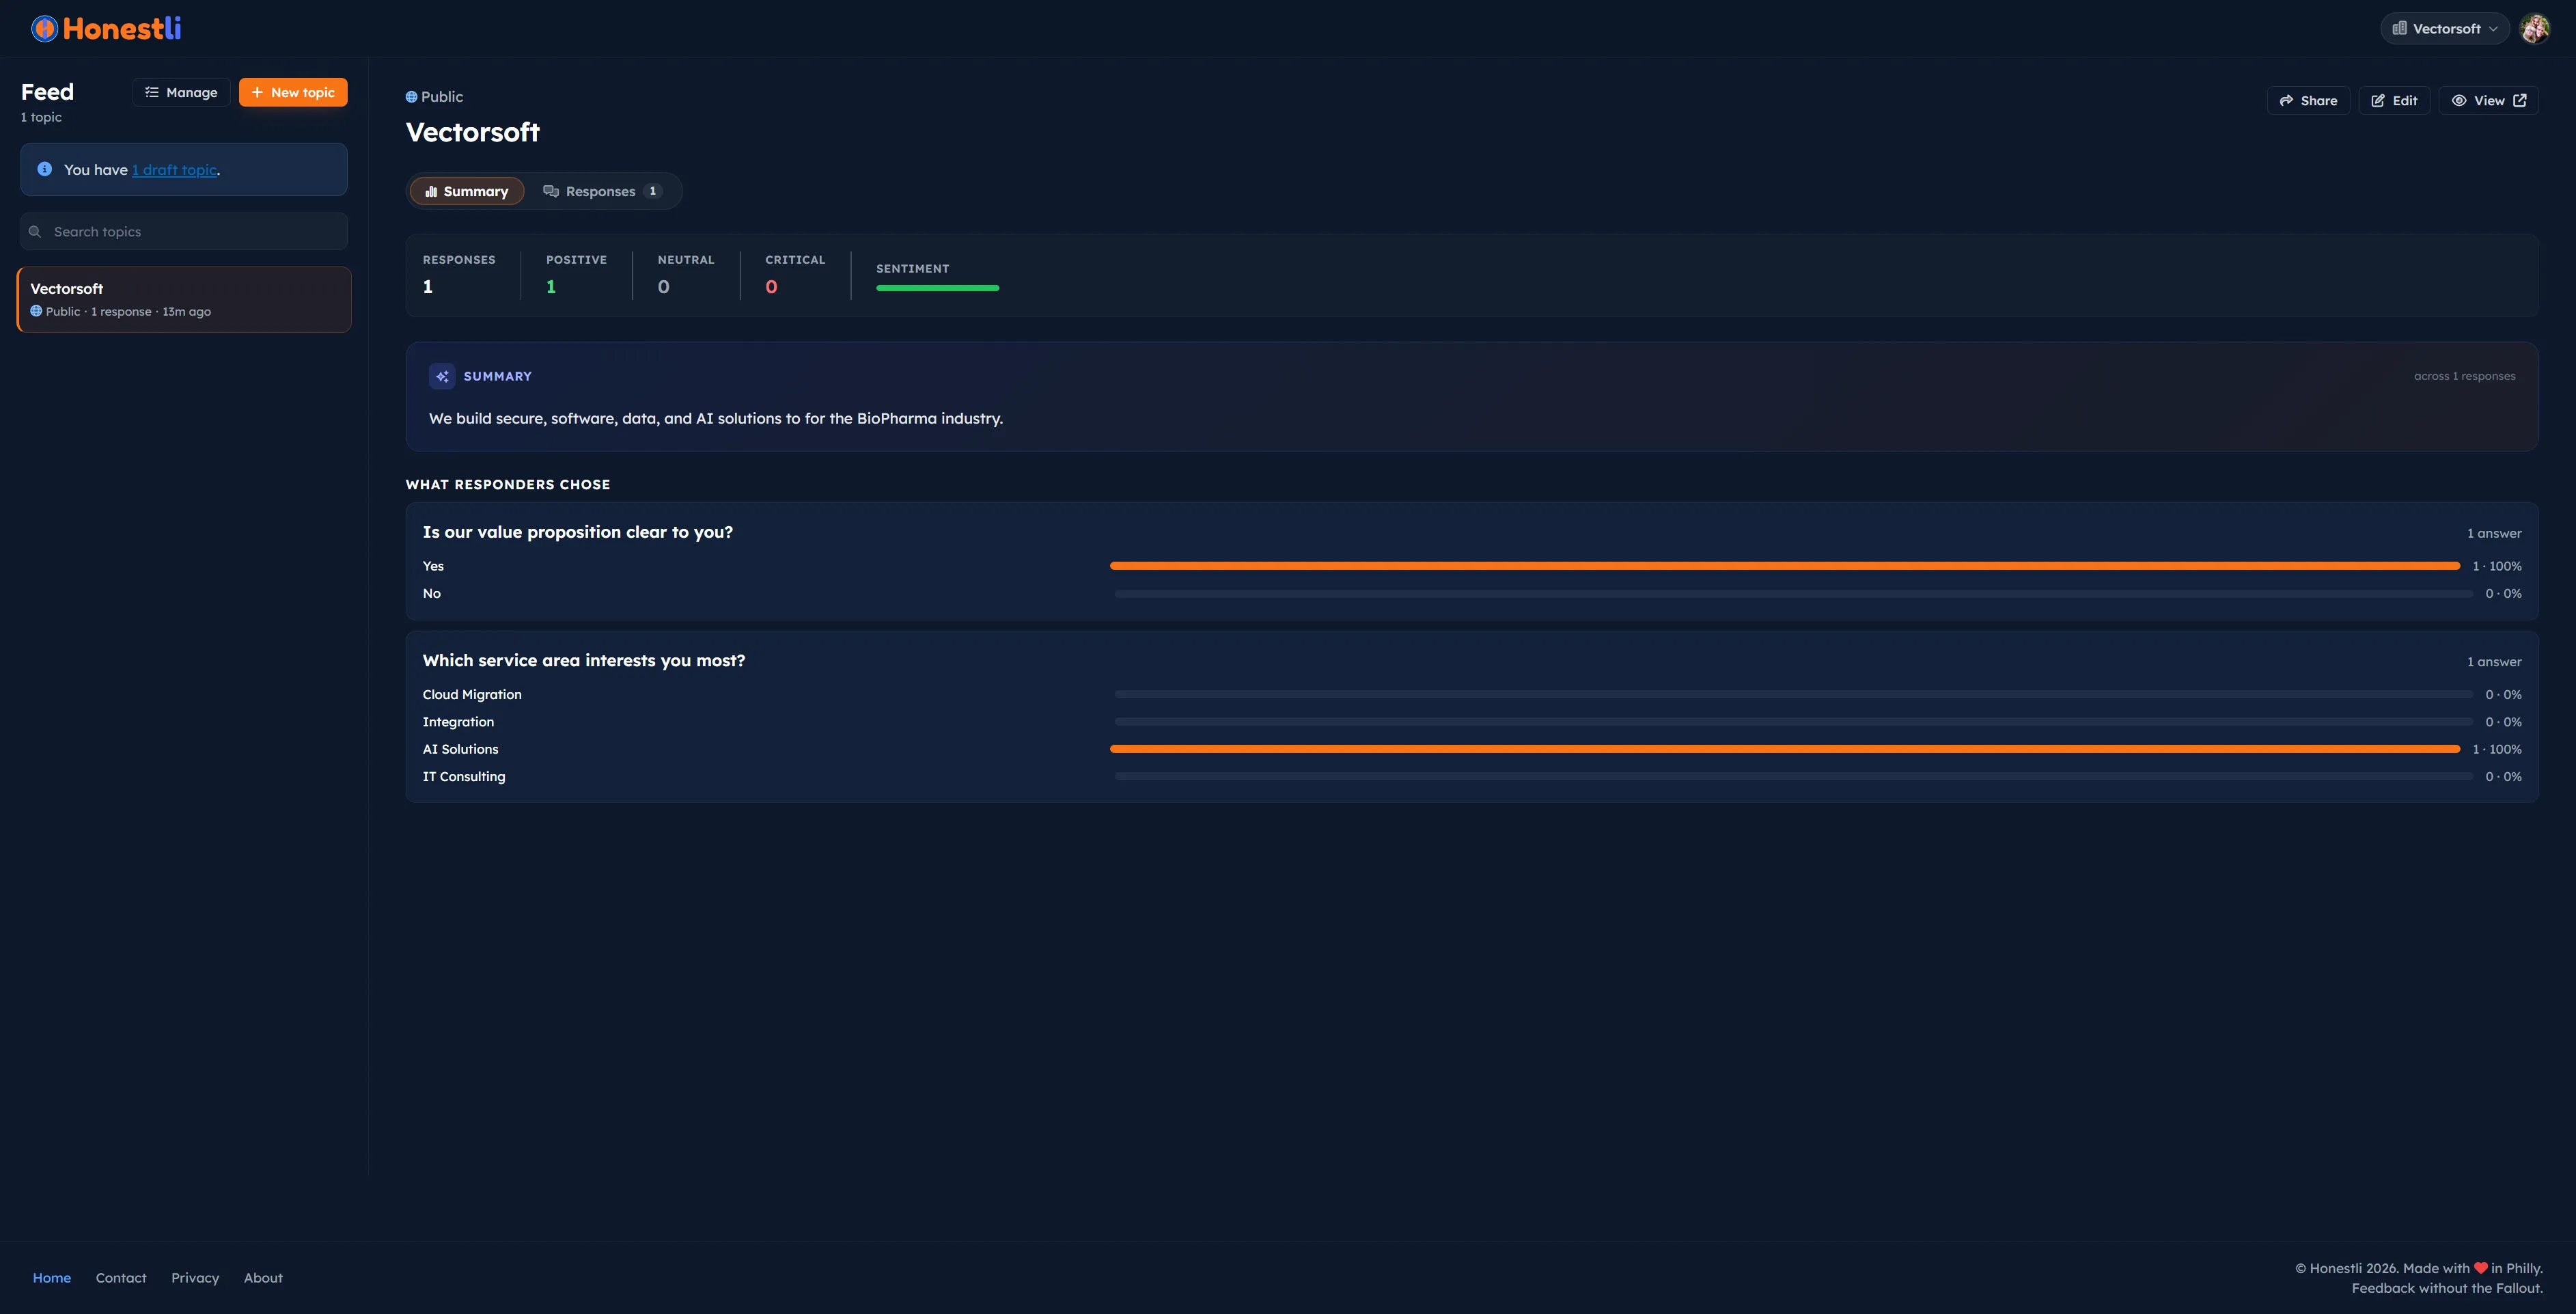This screenshot has height=1314, width=2576.
Task: Click the building icon in organization selector
Action: pyautogui.click(x=2399, y=28)
